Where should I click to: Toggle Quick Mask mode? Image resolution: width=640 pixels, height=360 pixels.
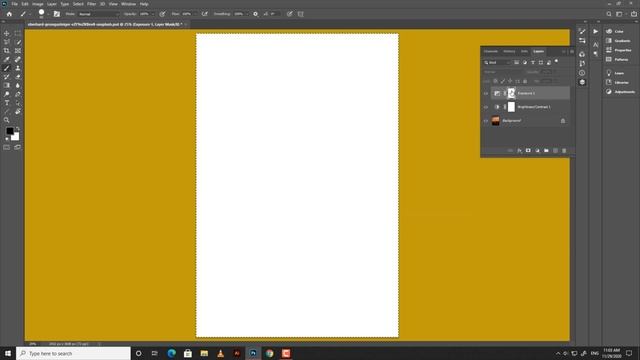7,147
